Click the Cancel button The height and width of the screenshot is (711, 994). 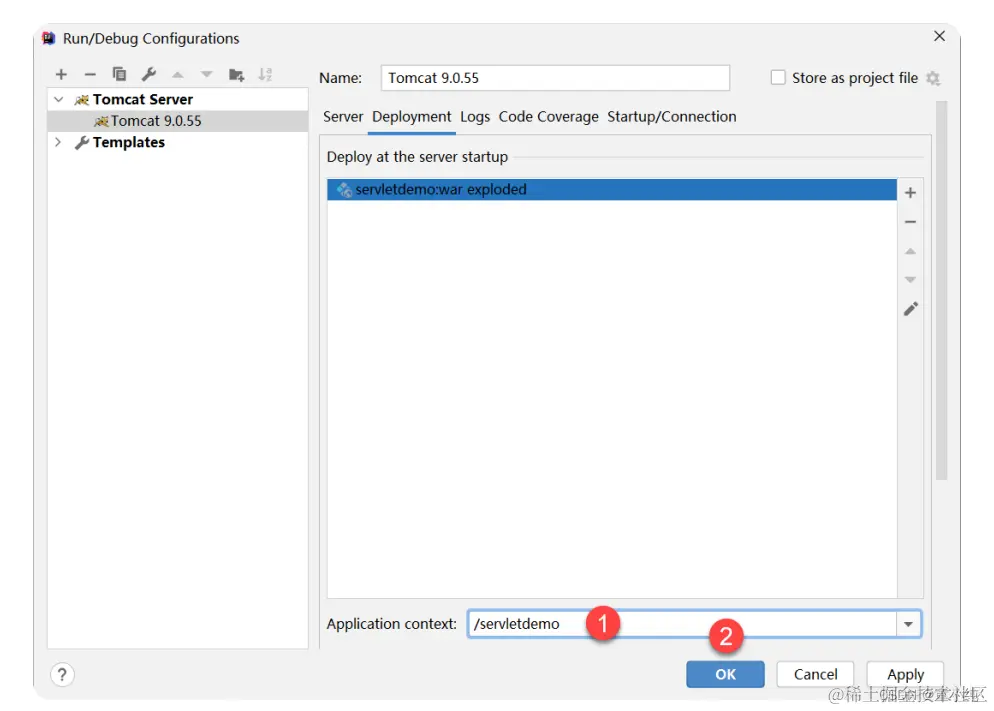(x=815, y=674)
